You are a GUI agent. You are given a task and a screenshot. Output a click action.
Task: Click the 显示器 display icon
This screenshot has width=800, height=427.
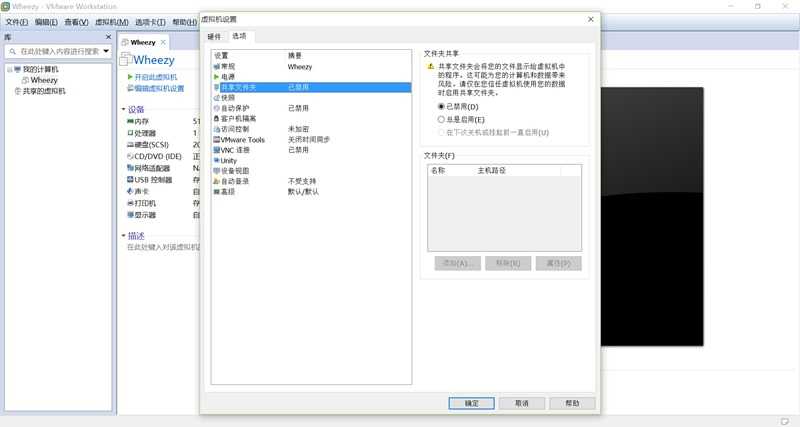pos(130,215)
